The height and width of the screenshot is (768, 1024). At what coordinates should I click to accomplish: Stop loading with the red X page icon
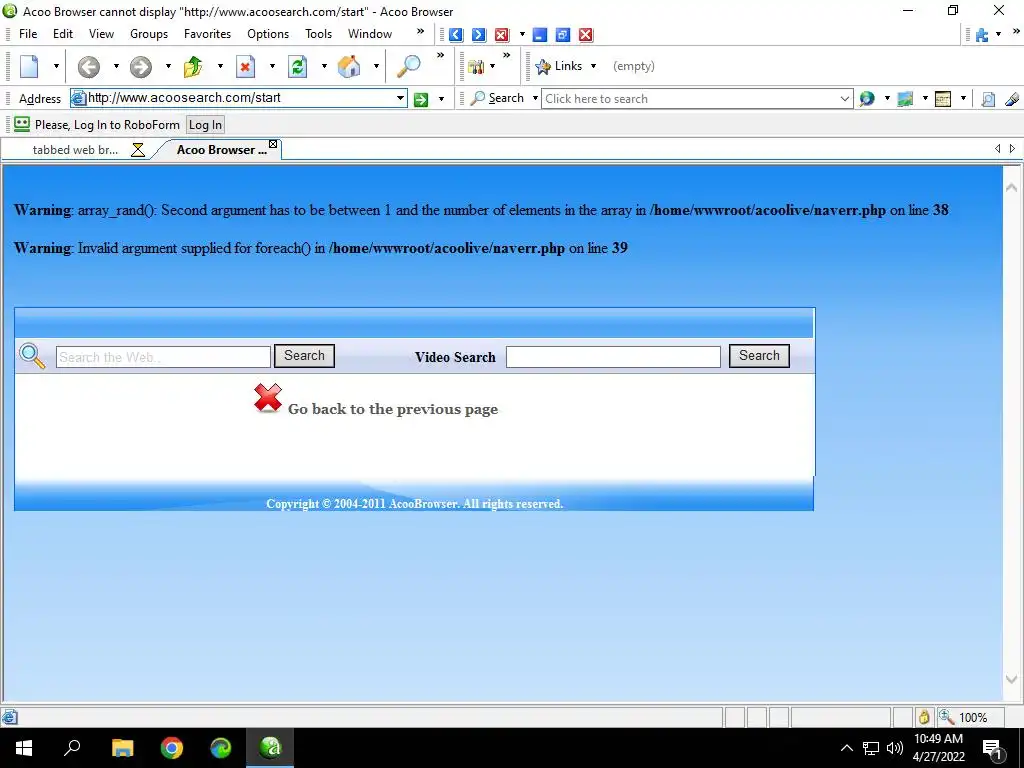tap(246, 66)
